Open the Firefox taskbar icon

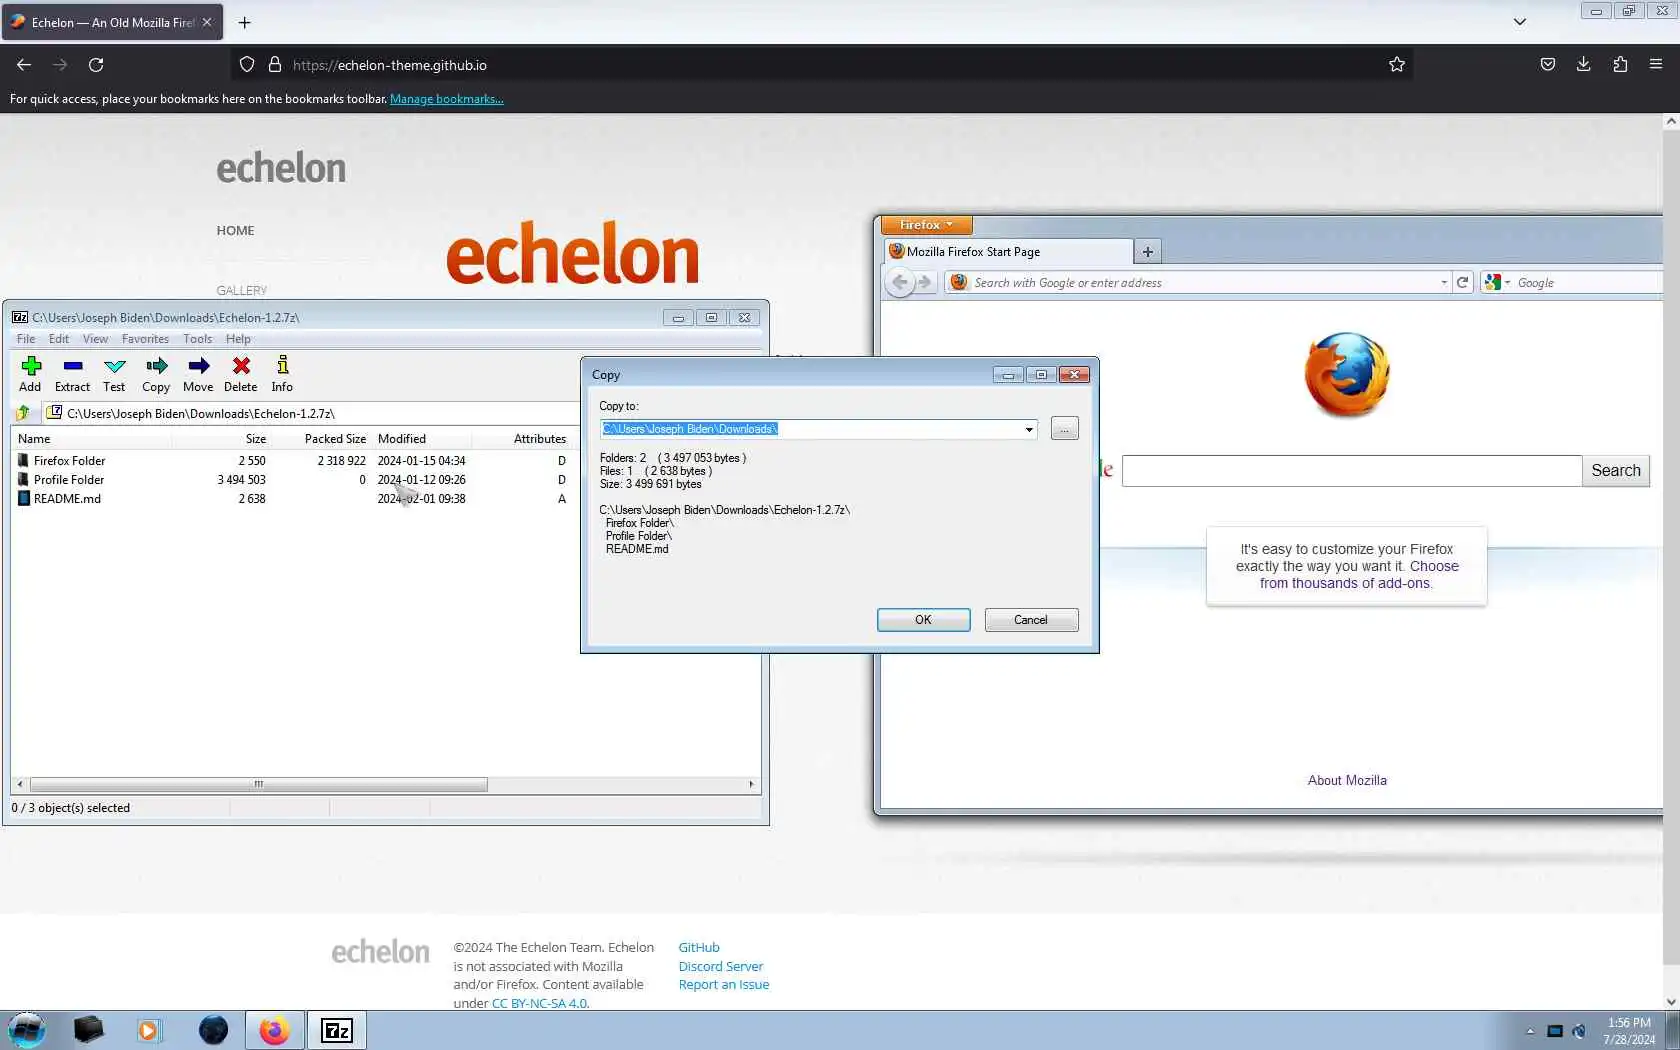coord(274,1030)
